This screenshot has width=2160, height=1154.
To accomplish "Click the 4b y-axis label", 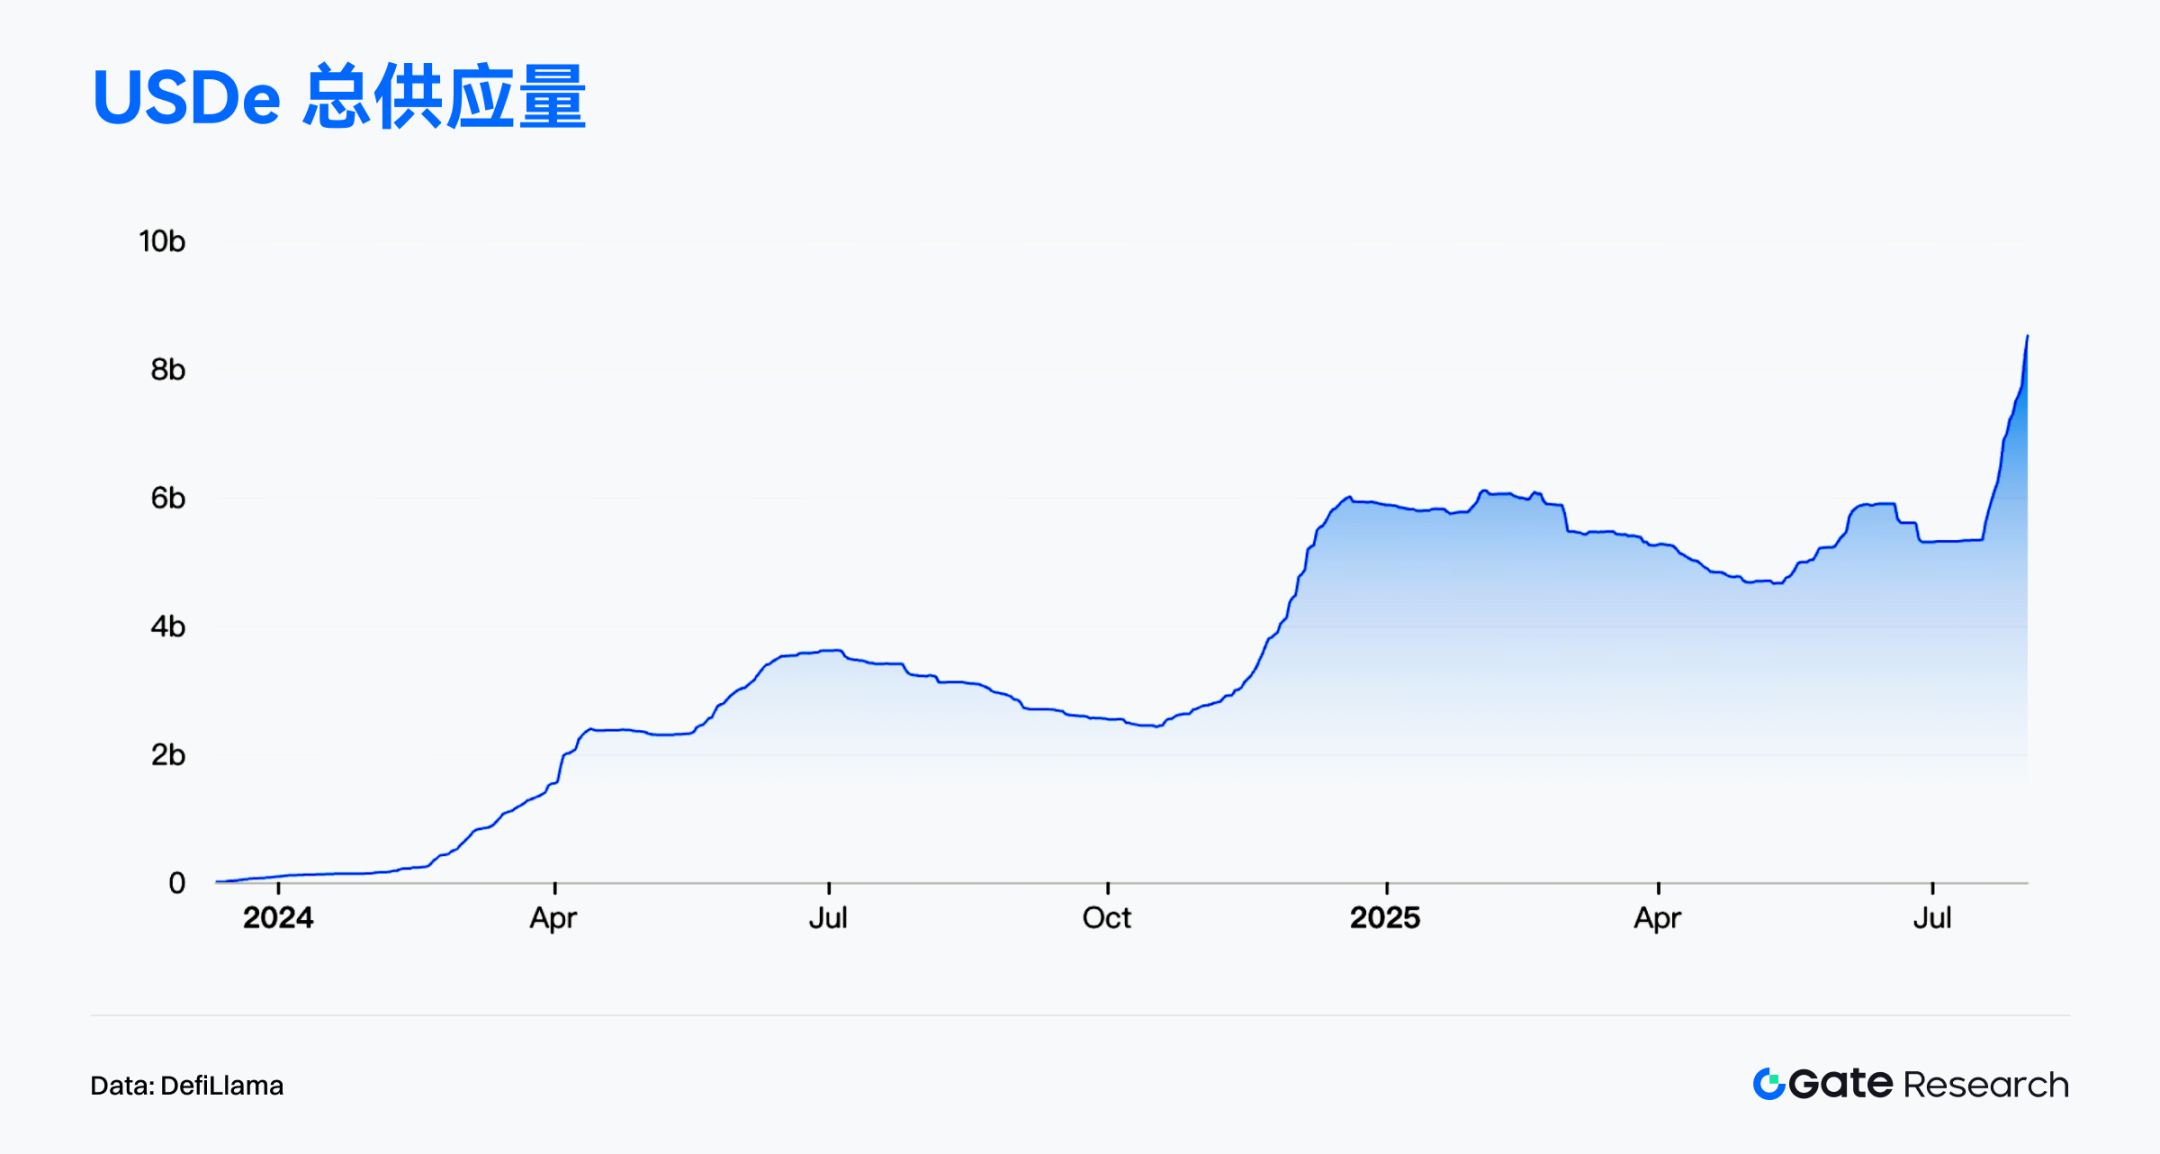I will [x=168, y=627].
